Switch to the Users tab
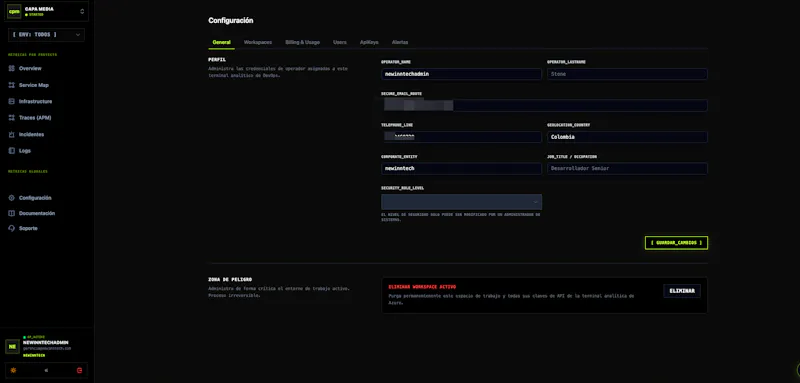Image resolution: width=800 pixels, height=383 pixels. [x=340, y=42]
